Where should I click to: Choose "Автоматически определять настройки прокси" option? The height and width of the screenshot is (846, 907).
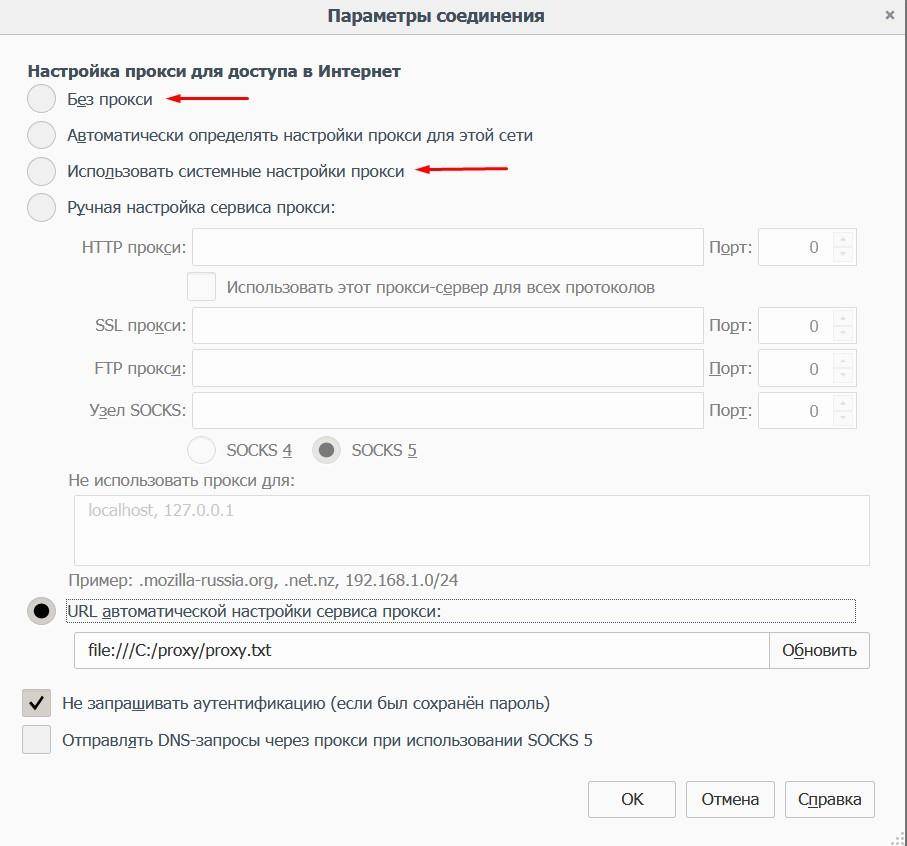coord(41,135)
